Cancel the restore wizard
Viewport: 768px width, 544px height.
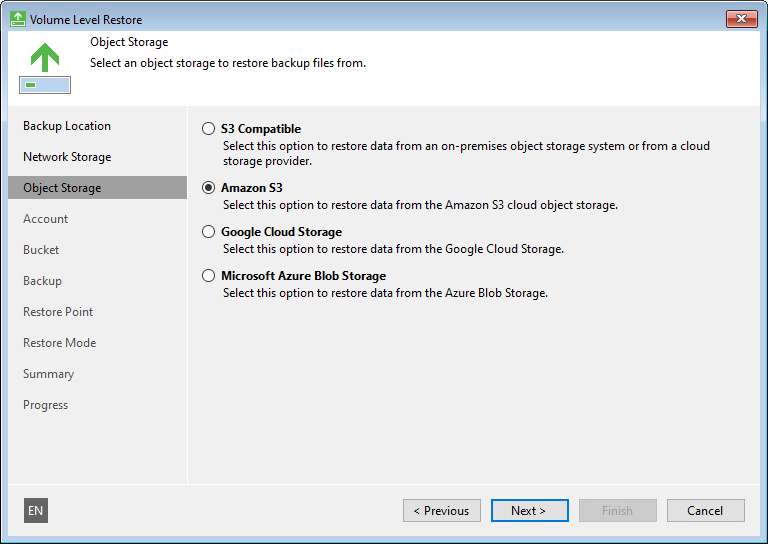706,511
